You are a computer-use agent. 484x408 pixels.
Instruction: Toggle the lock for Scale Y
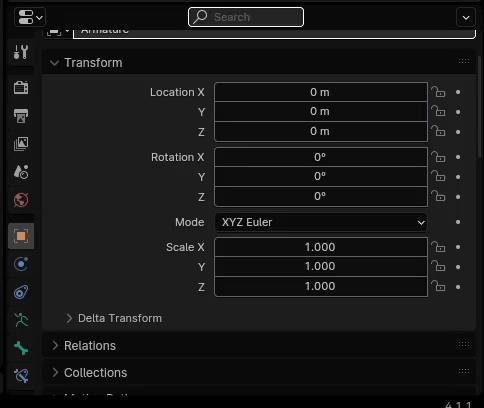tap(438, 266)
